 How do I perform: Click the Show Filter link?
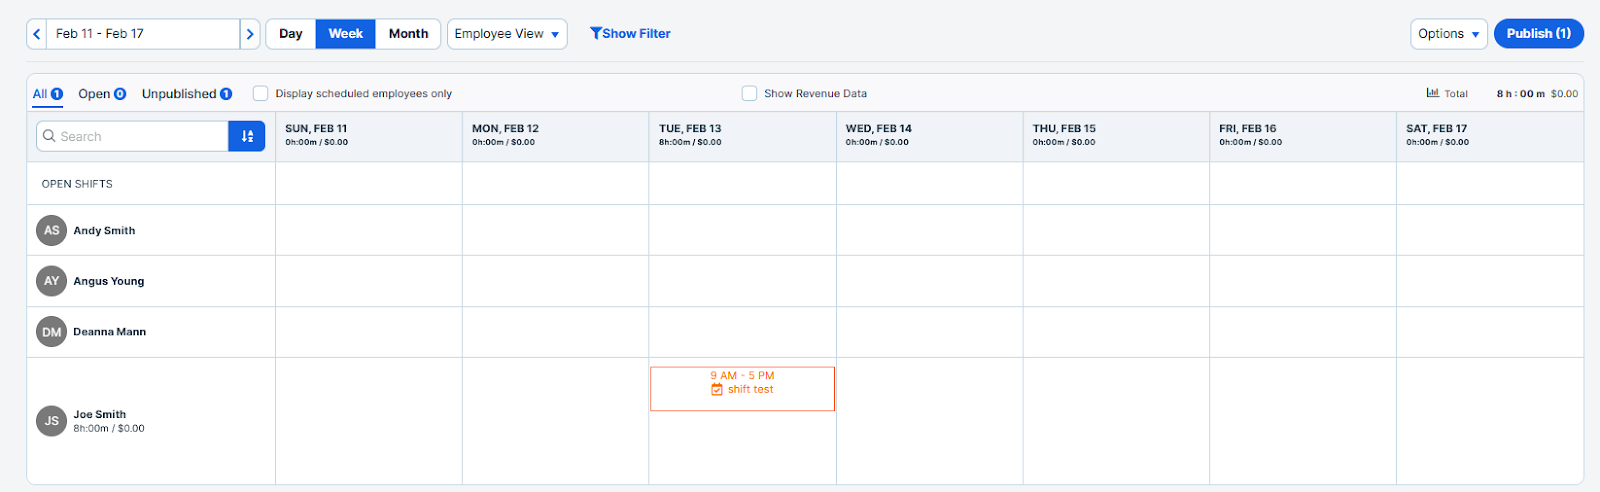pos(630,34)
